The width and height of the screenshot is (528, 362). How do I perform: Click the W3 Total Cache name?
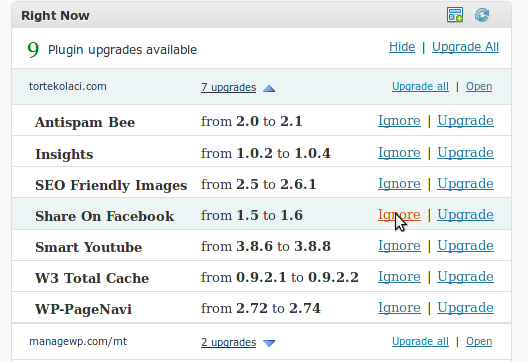click(92, 278)
